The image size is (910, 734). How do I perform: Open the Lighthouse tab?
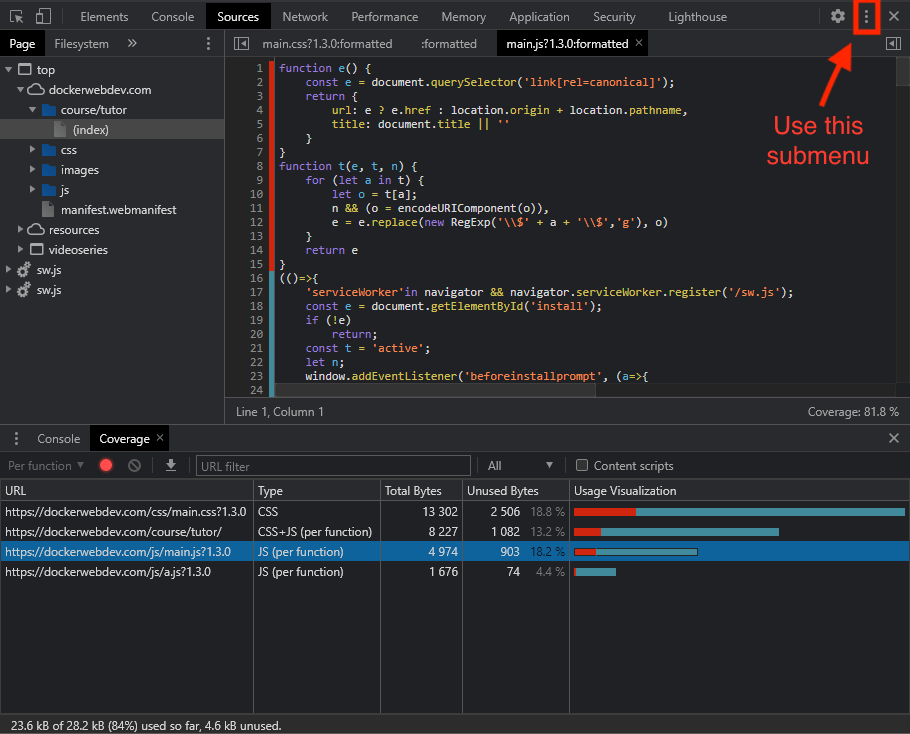pos(697,16)
